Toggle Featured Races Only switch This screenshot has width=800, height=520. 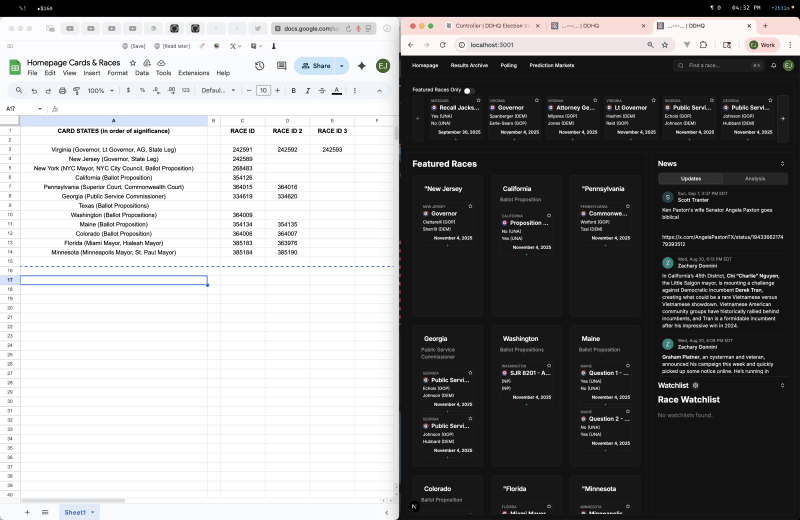coord(469,90)
